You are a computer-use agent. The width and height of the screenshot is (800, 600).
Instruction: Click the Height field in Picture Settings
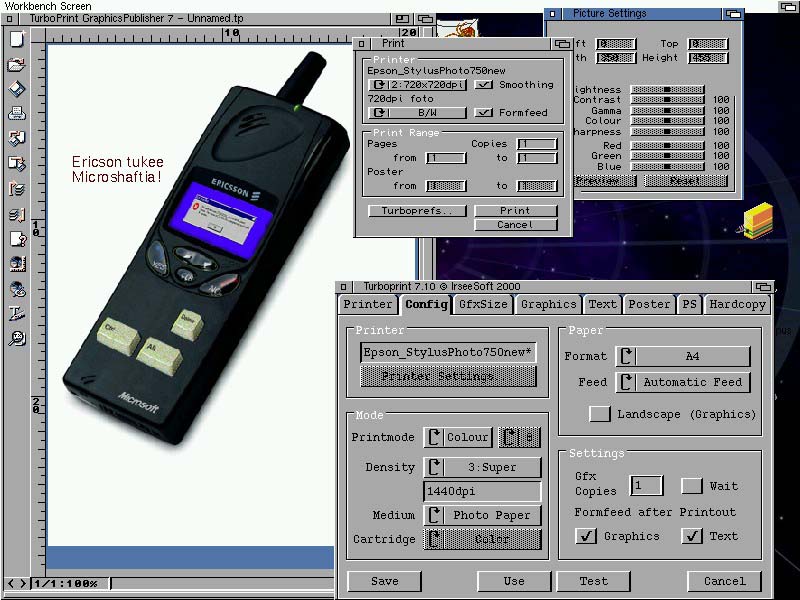pos(708,58)
